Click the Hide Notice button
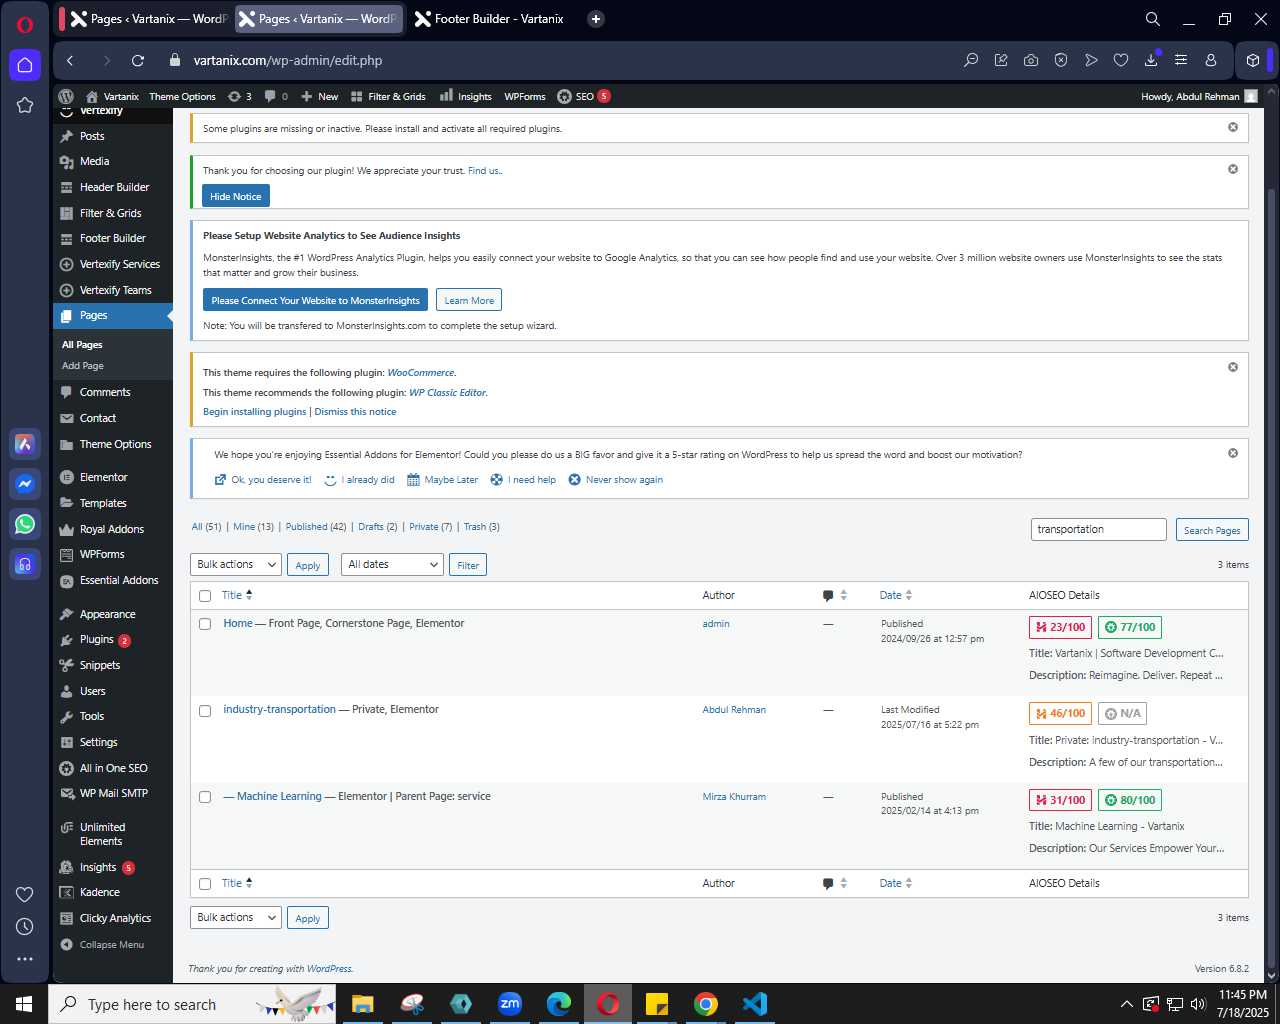Viewport: 1280px width, 1024px height. [236, 196]
